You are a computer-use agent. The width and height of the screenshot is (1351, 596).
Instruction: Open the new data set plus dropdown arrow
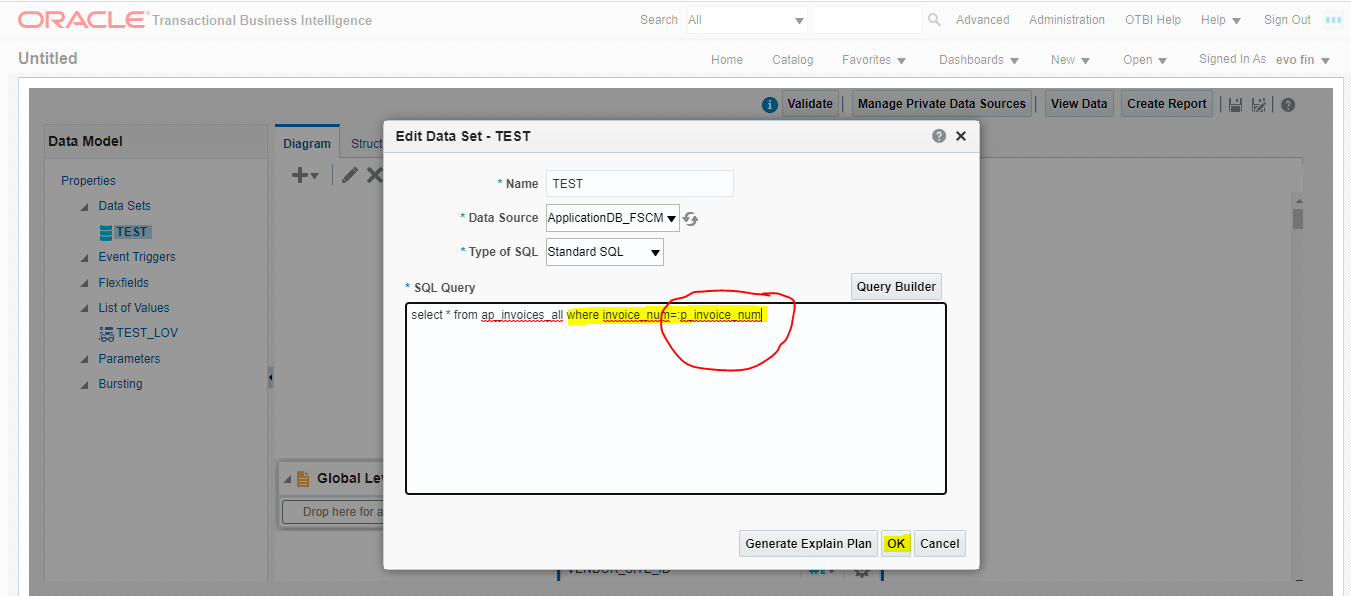point(313,174)
